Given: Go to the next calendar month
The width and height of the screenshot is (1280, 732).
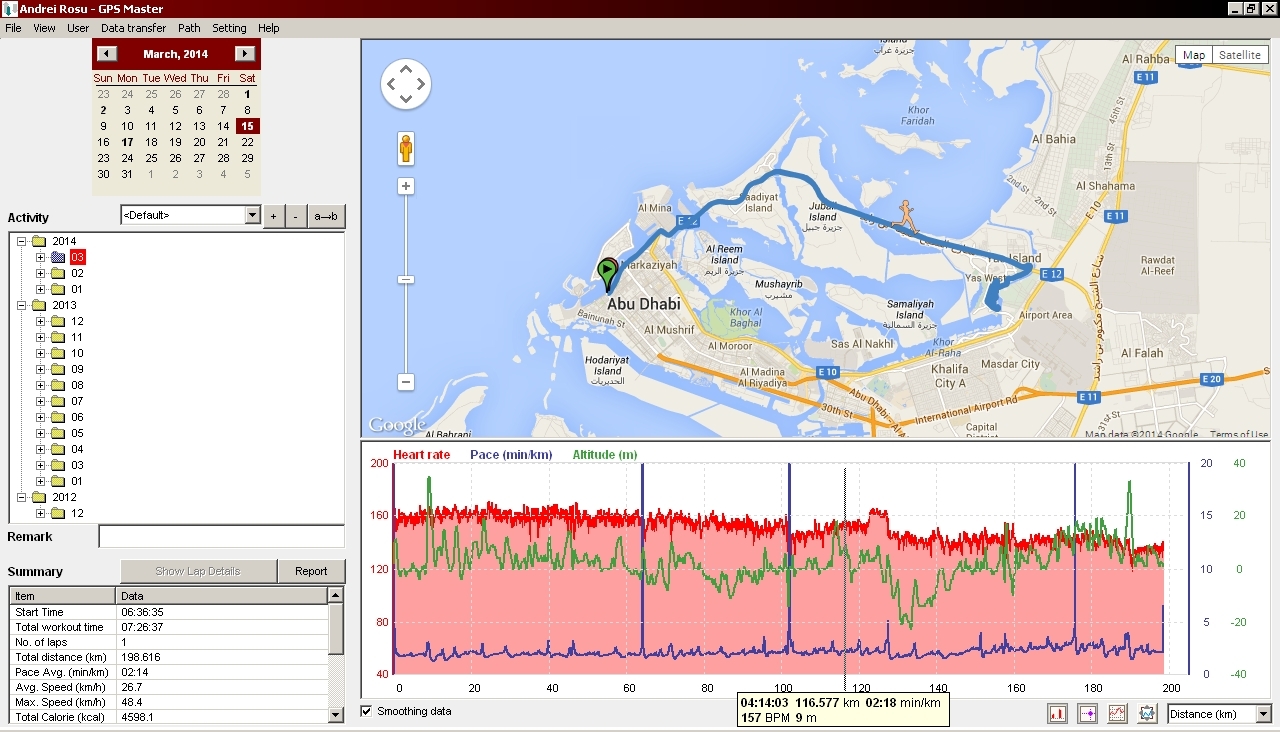Looking at the screenshot, I should coord(244,54).
